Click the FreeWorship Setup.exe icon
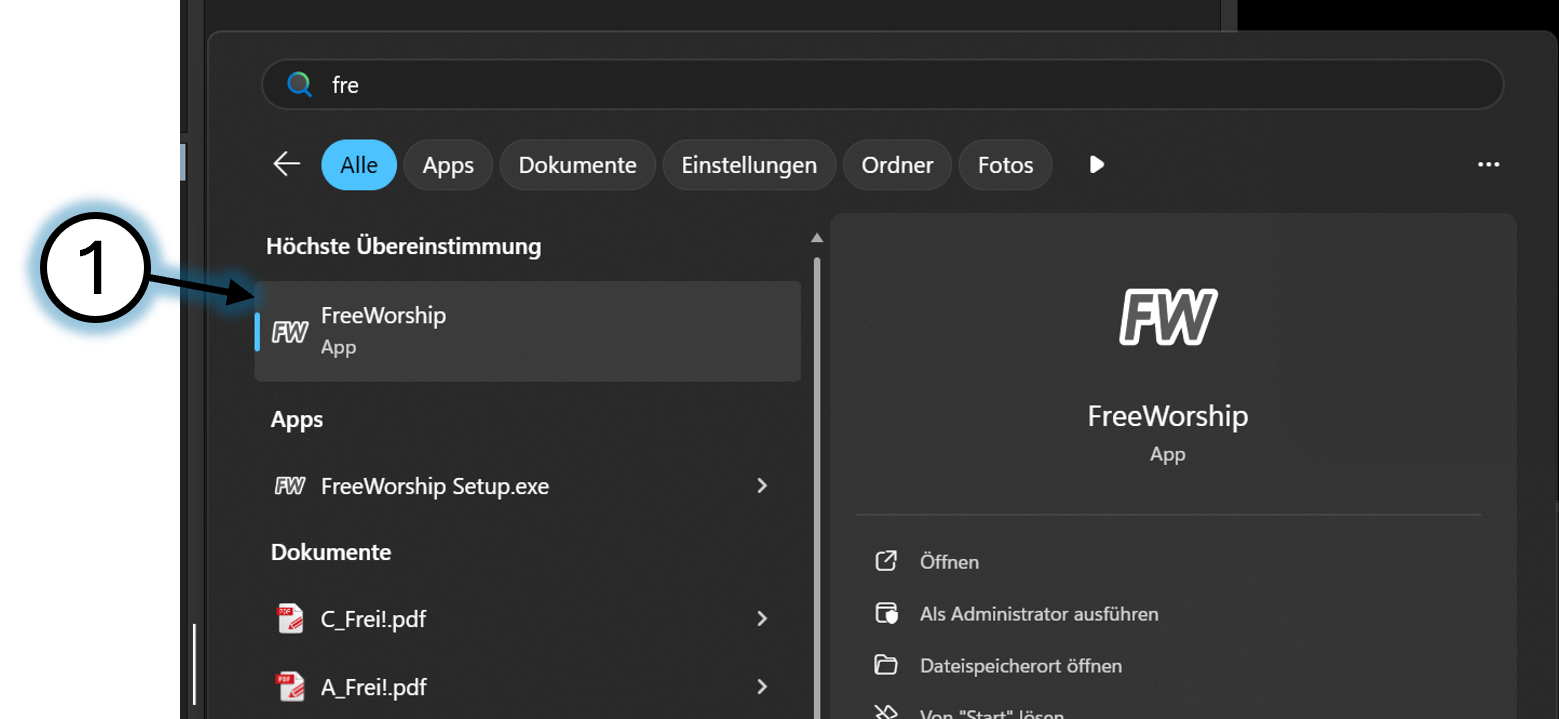 [290, 486]
